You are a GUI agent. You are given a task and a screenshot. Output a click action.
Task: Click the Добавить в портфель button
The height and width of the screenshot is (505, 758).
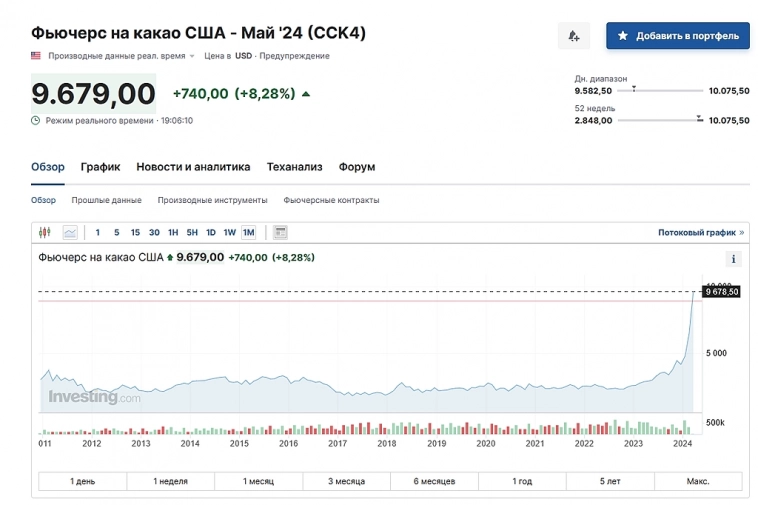tap(677, 36)
